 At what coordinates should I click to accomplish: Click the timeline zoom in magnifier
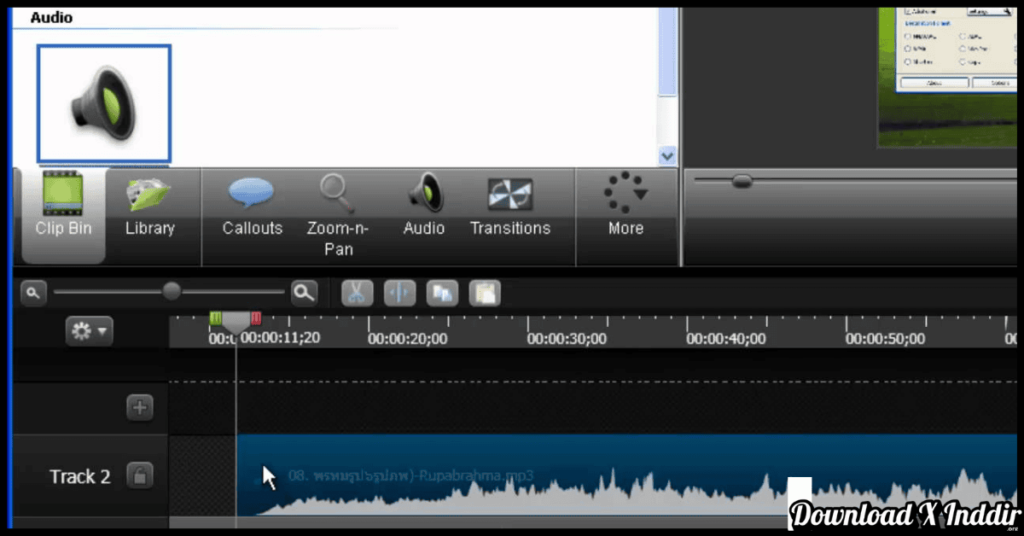point(304,293)
